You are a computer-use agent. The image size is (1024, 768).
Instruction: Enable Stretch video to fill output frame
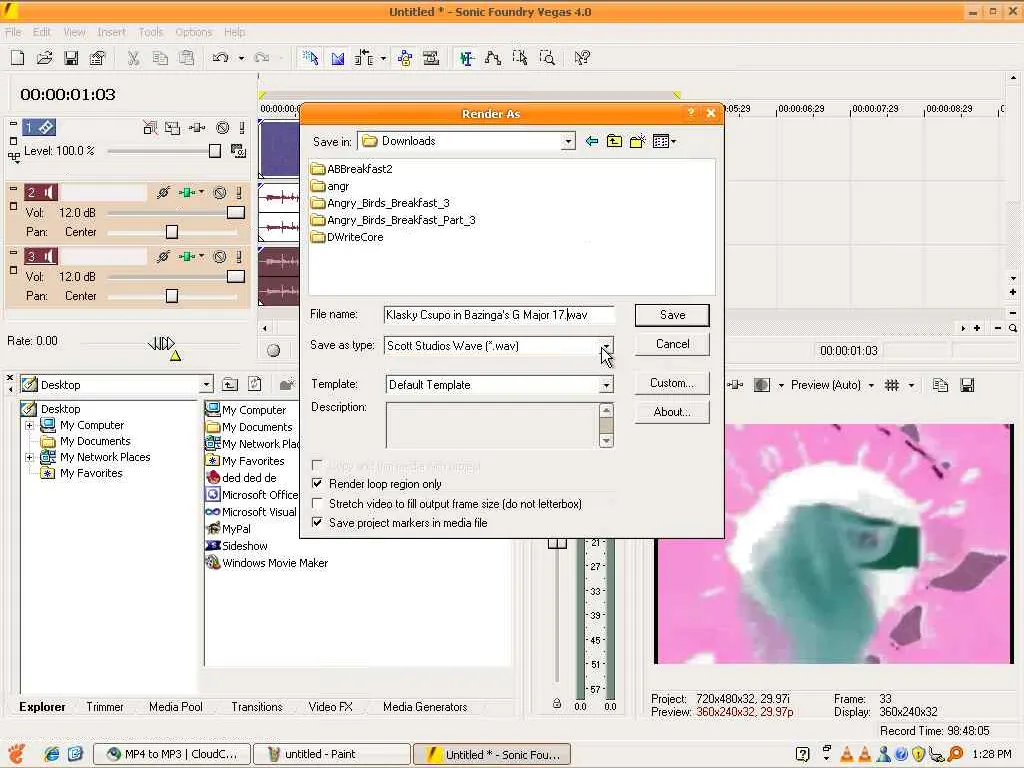(x=317, y=504)
